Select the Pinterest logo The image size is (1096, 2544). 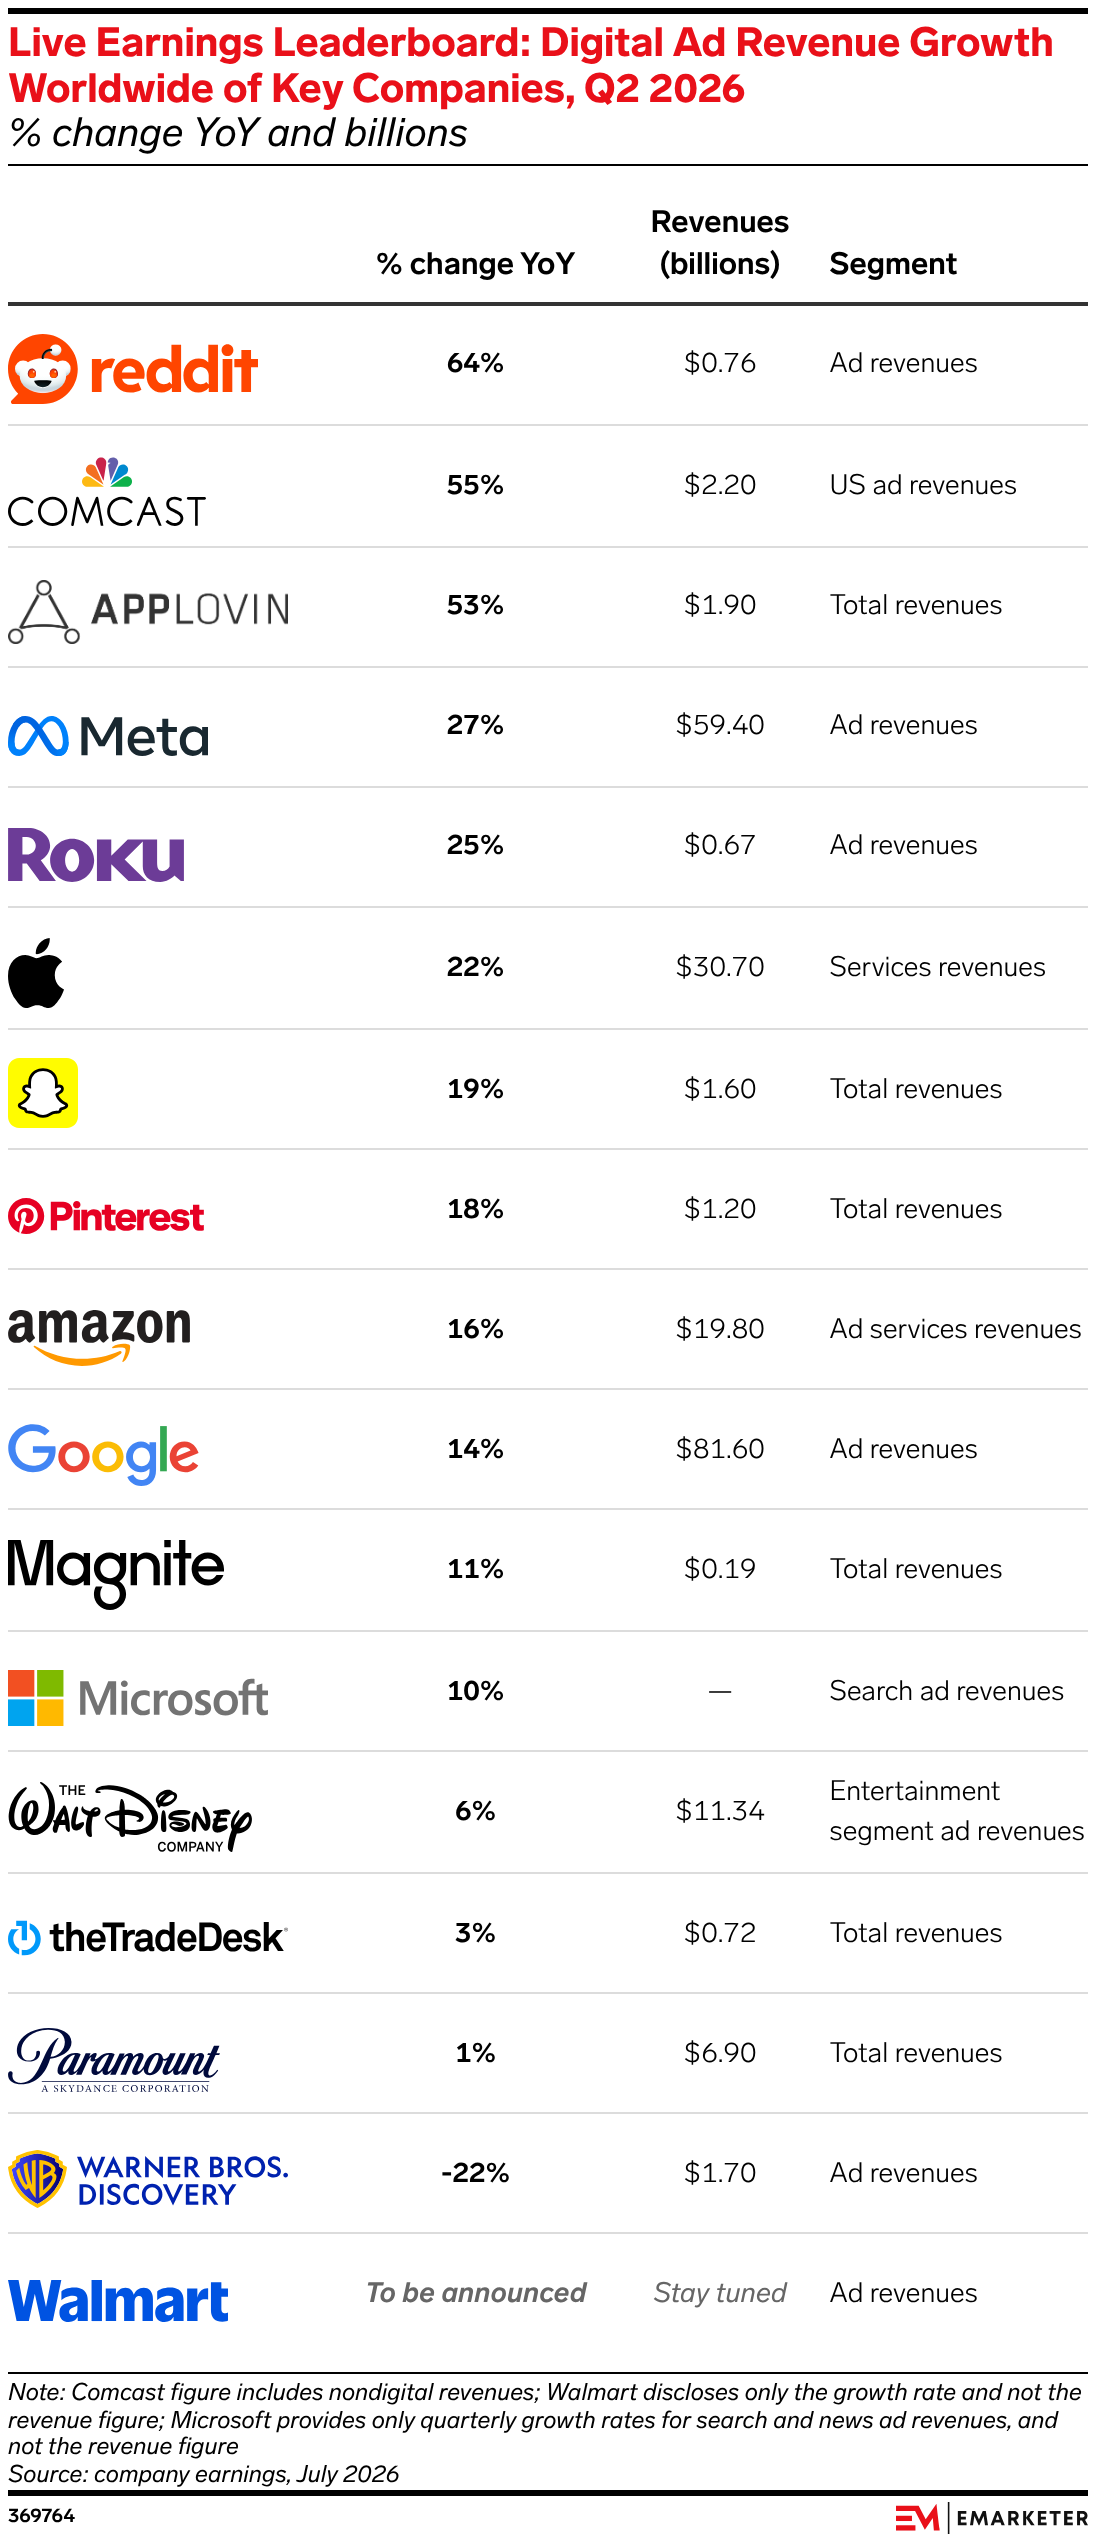(x=106, y=1217)
